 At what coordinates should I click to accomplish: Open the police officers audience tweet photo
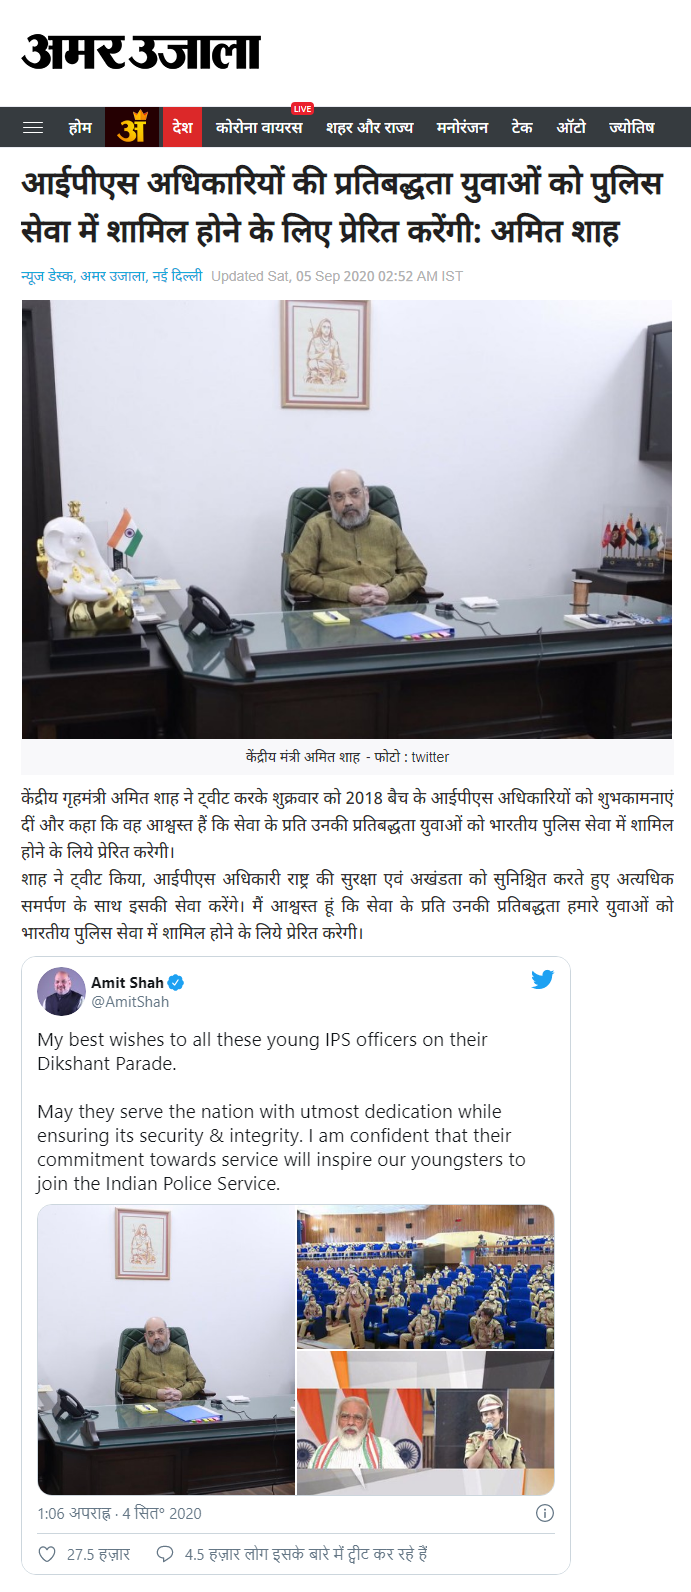click(425, 1277)
